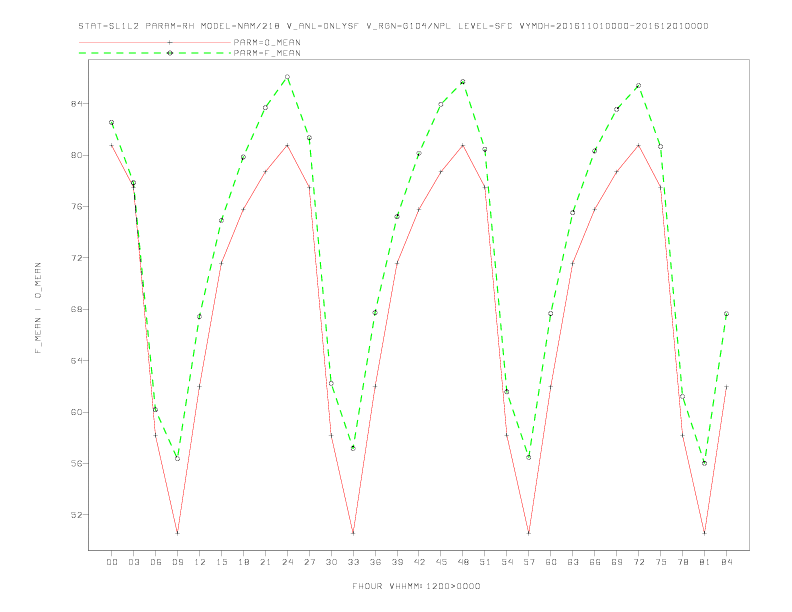Click x-axis tick label 03
The width and height of the screenshot is (792, 612).
134,562
